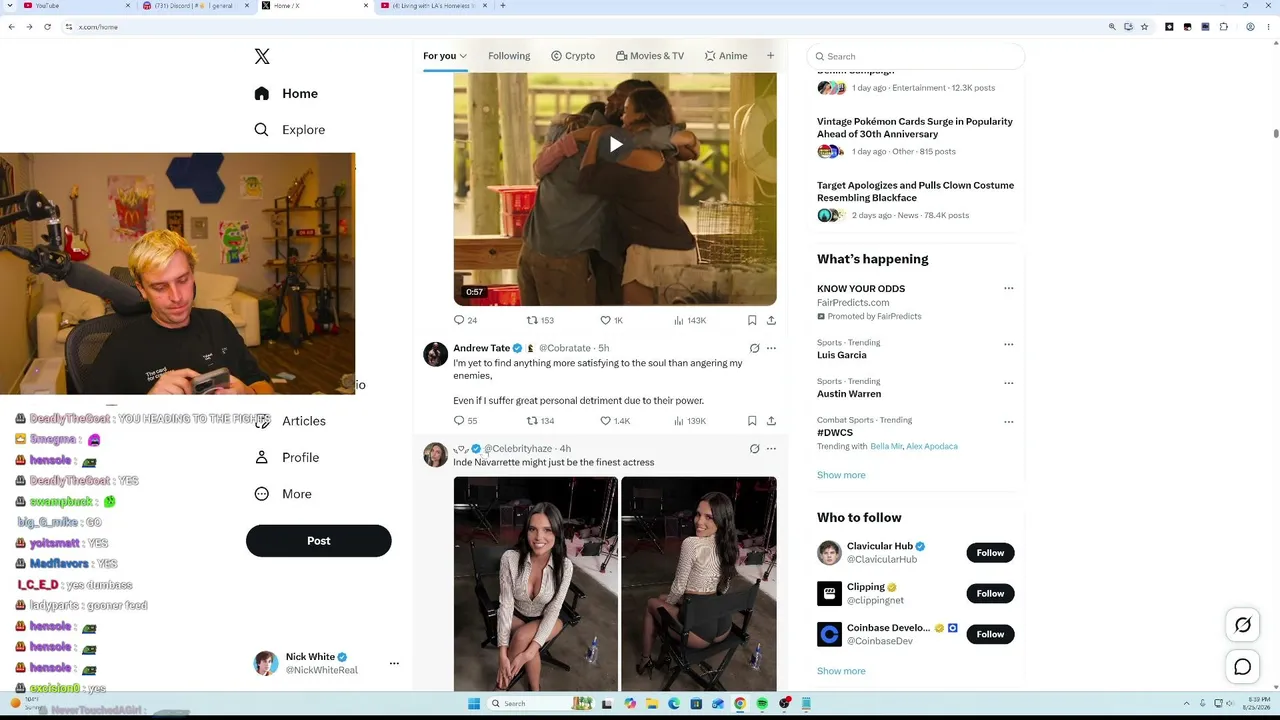Switch to the Discord browser tab
The width and height of the screenshot is (1280, 720).
pyautogui.click(x=195, y=6)
